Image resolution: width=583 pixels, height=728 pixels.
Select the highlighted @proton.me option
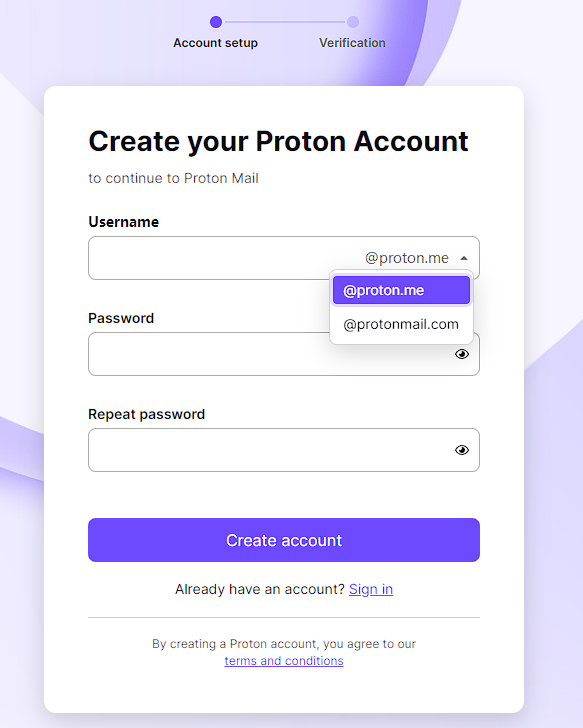pos(401,290)
